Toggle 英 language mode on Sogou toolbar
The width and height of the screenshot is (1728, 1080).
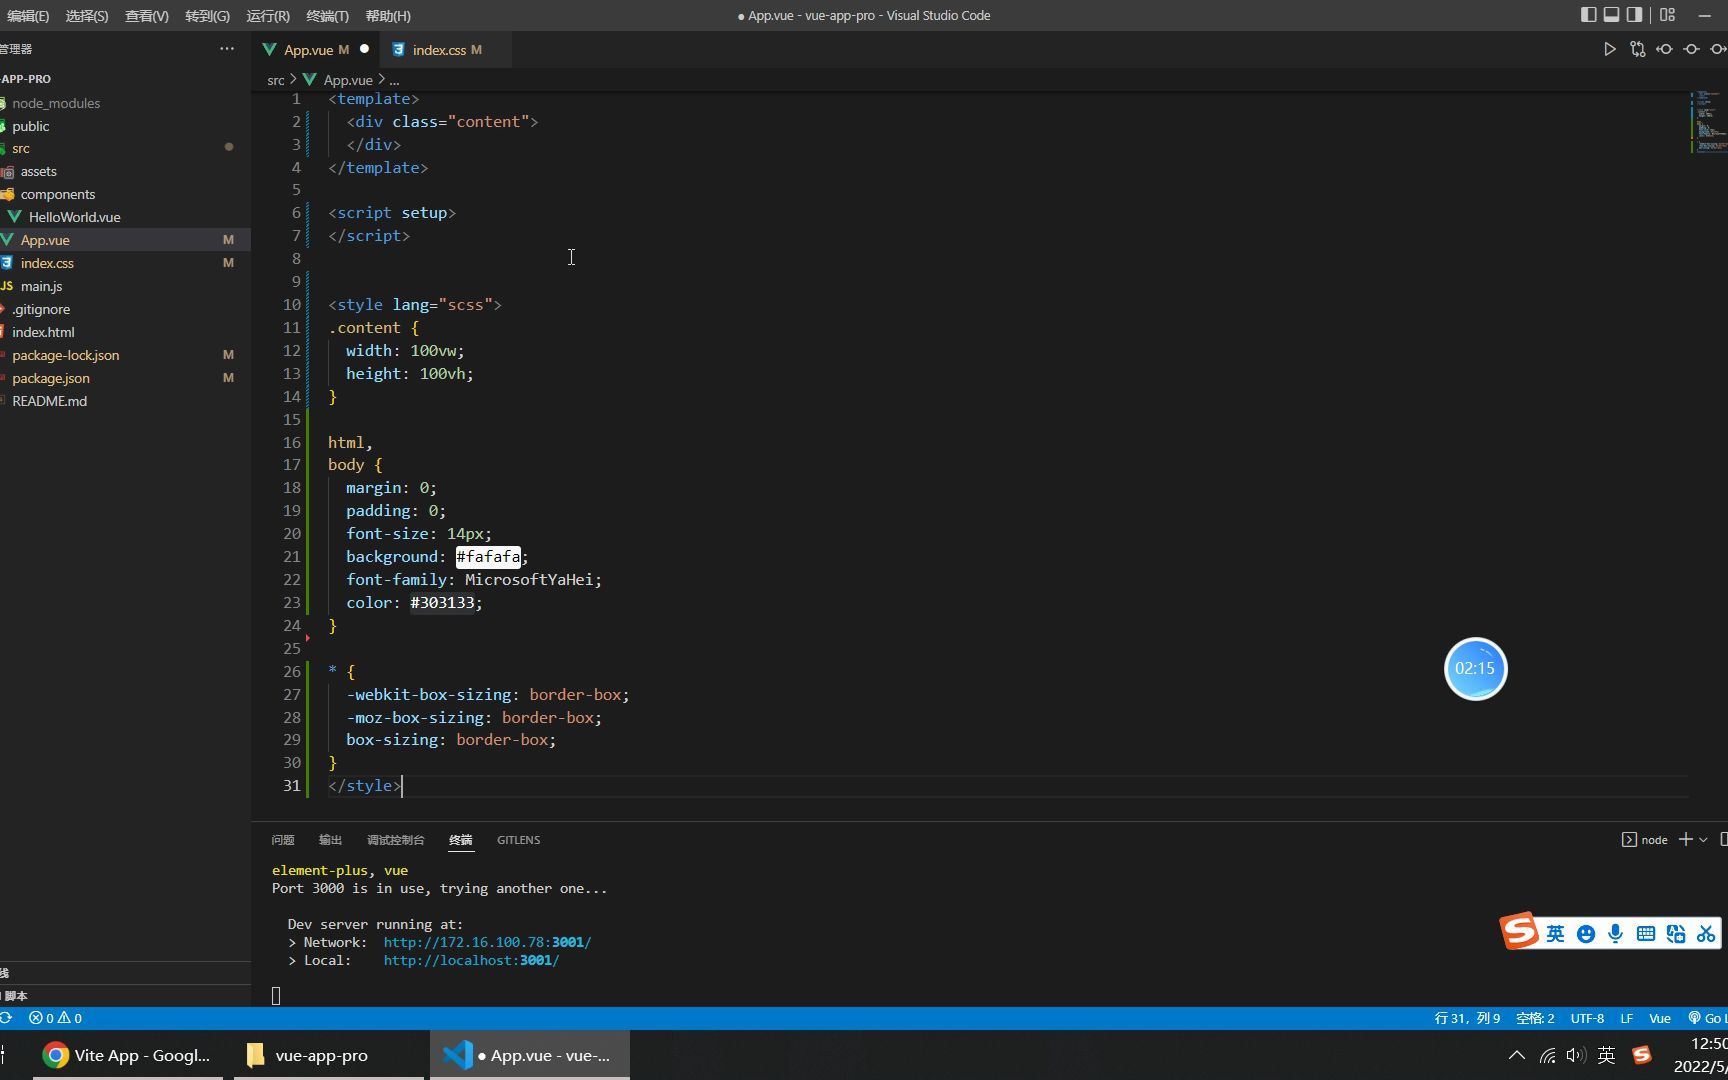pos(1555,934)
